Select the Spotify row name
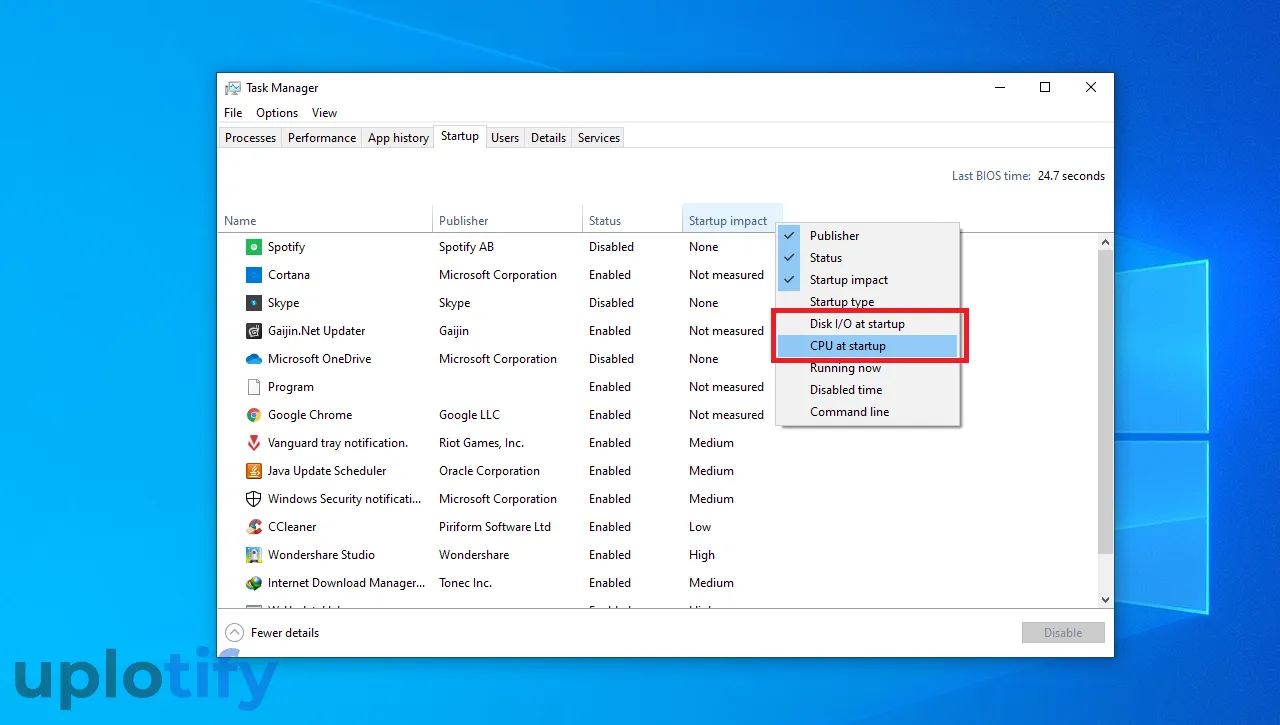The image size is (1280, 725). coord(286,247)
